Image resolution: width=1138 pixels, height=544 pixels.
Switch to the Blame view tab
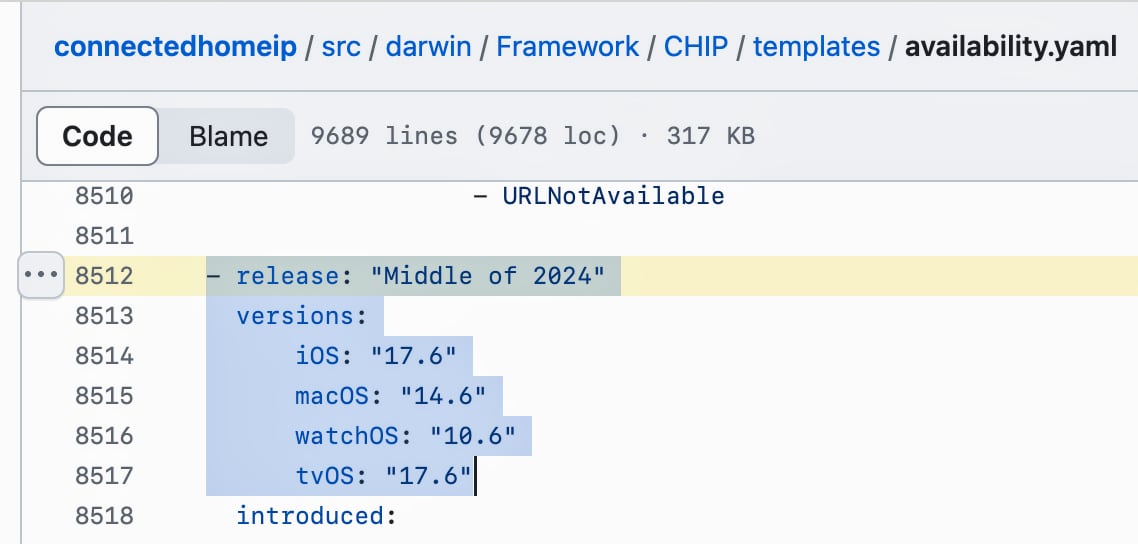228,136
